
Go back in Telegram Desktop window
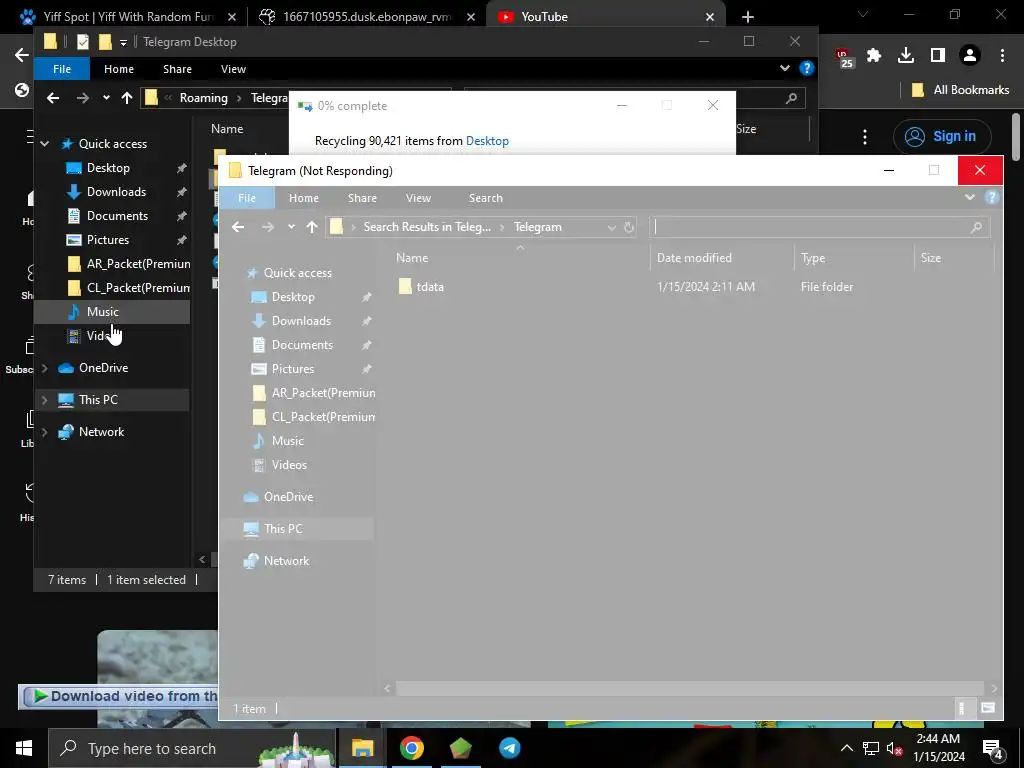(53, 98)
